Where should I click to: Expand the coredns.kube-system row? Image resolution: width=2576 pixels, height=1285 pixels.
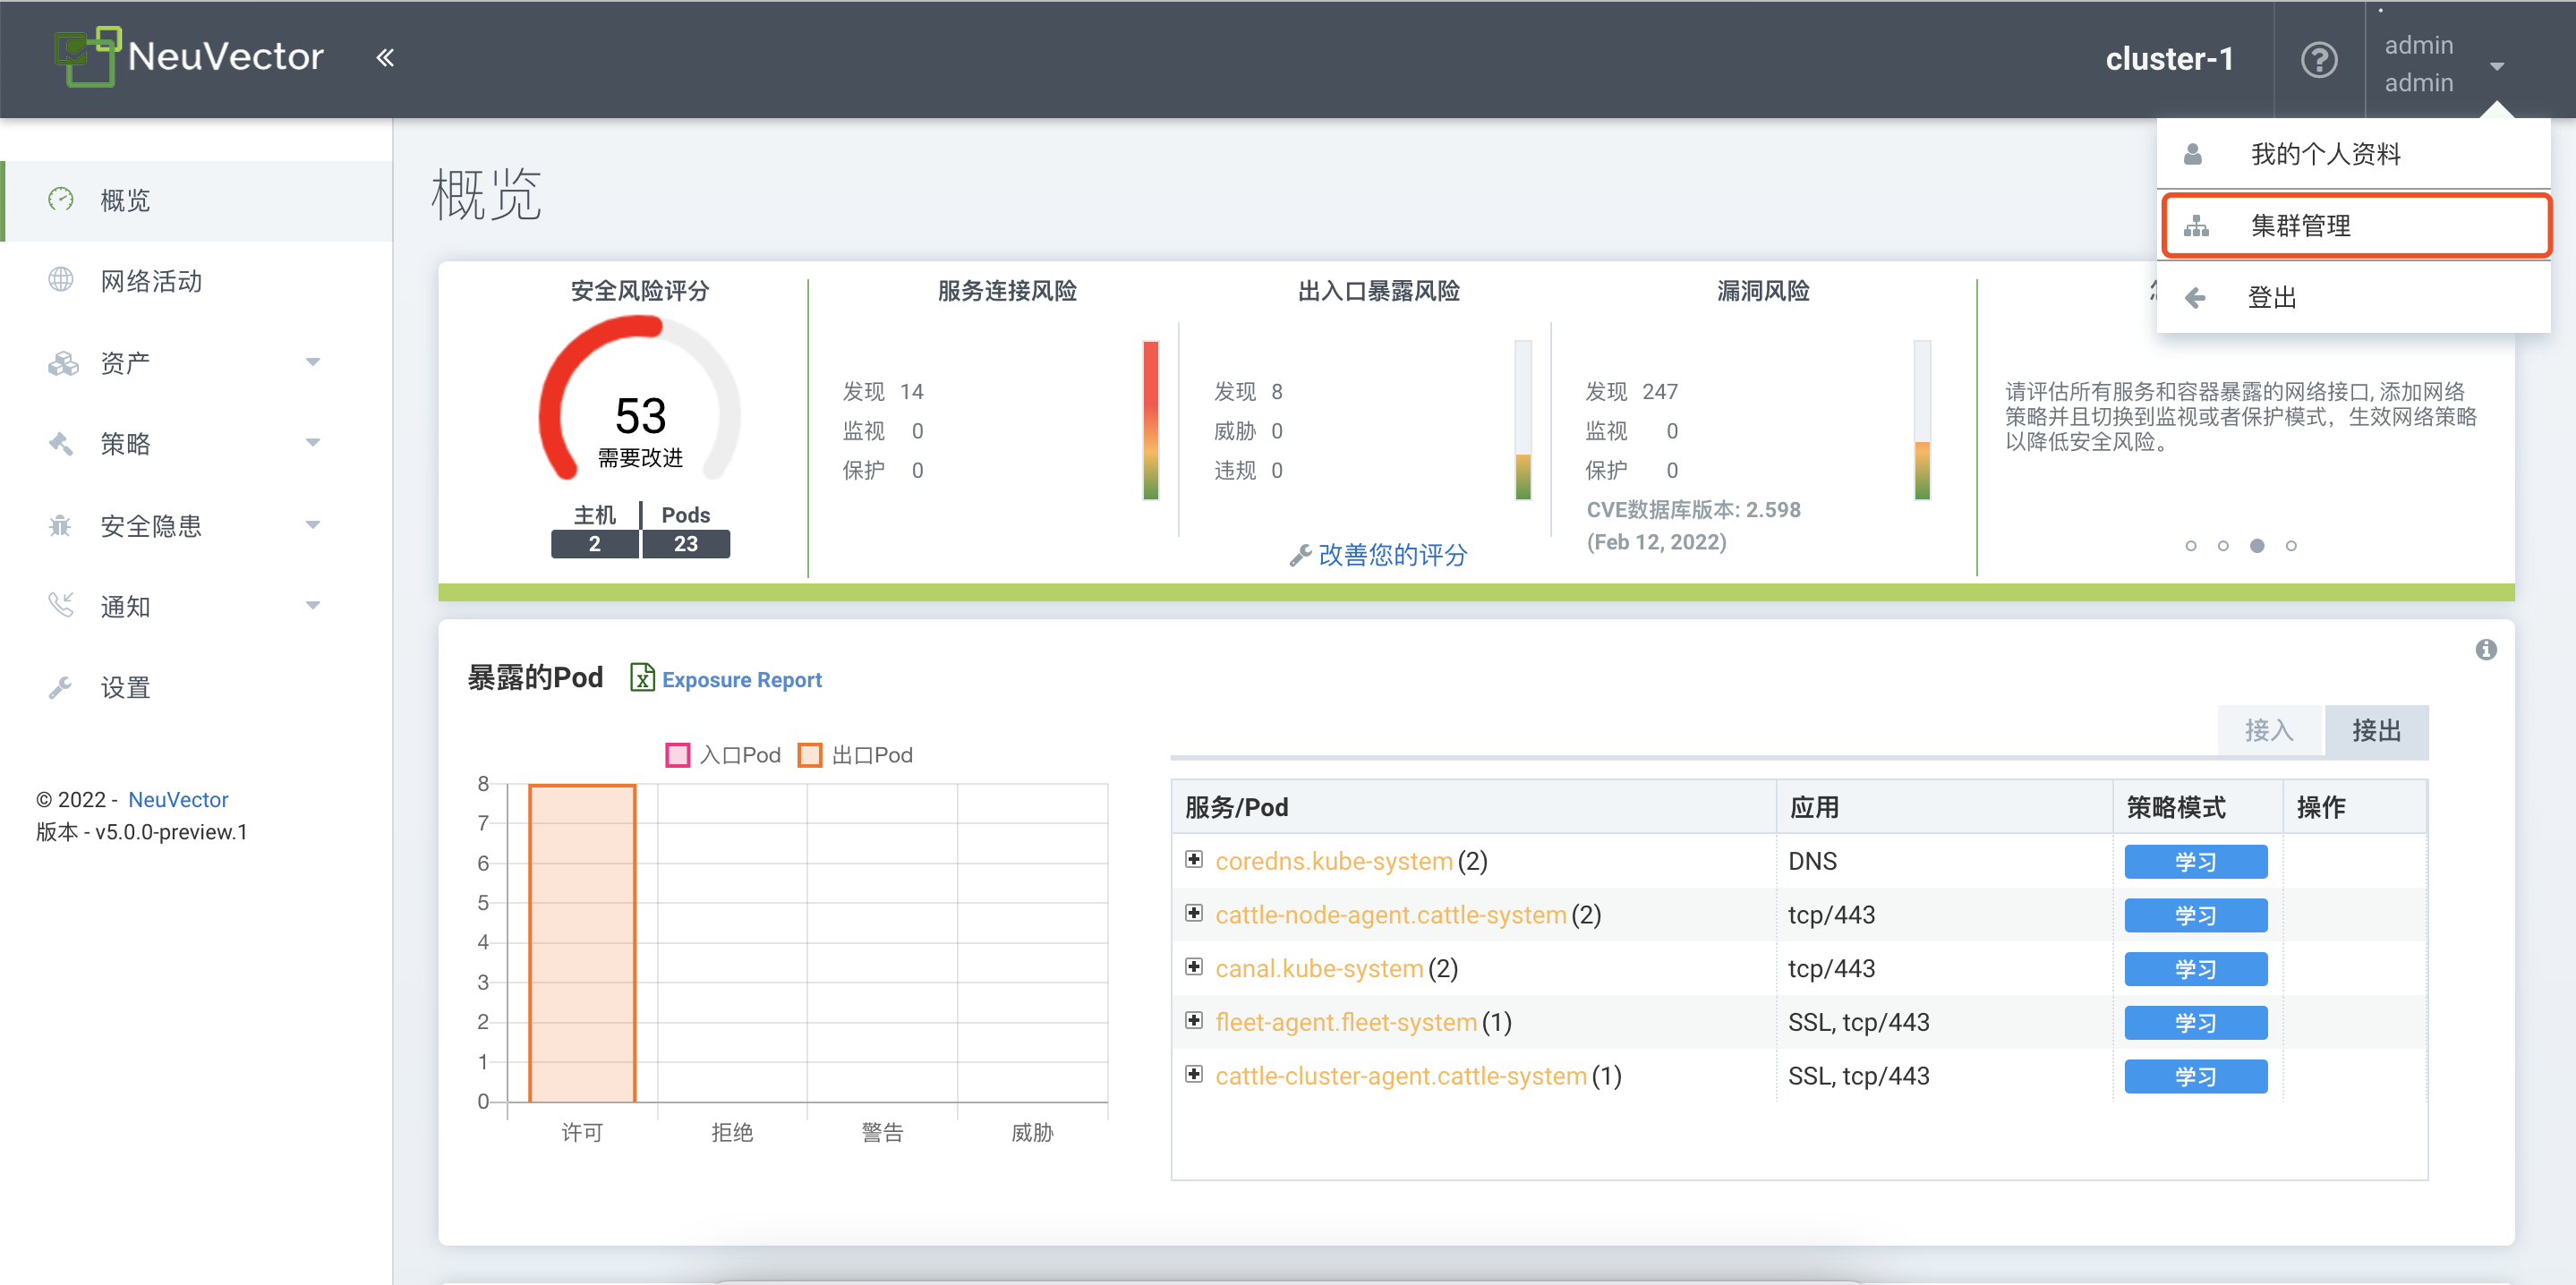pyautogui.click(x=1193, y=859)
